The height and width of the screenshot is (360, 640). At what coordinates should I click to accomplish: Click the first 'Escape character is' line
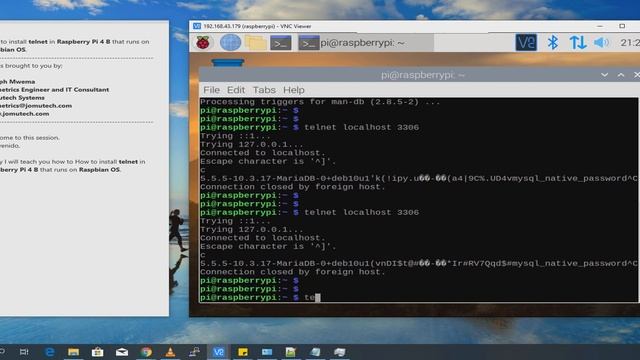click(x=268, y=162)
